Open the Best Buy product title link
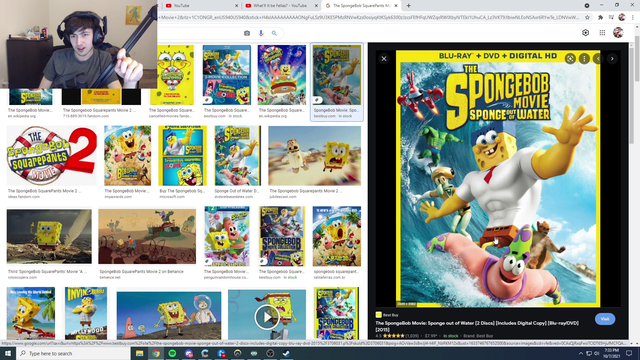The image size is (640, 360). [x=477, y=326]
